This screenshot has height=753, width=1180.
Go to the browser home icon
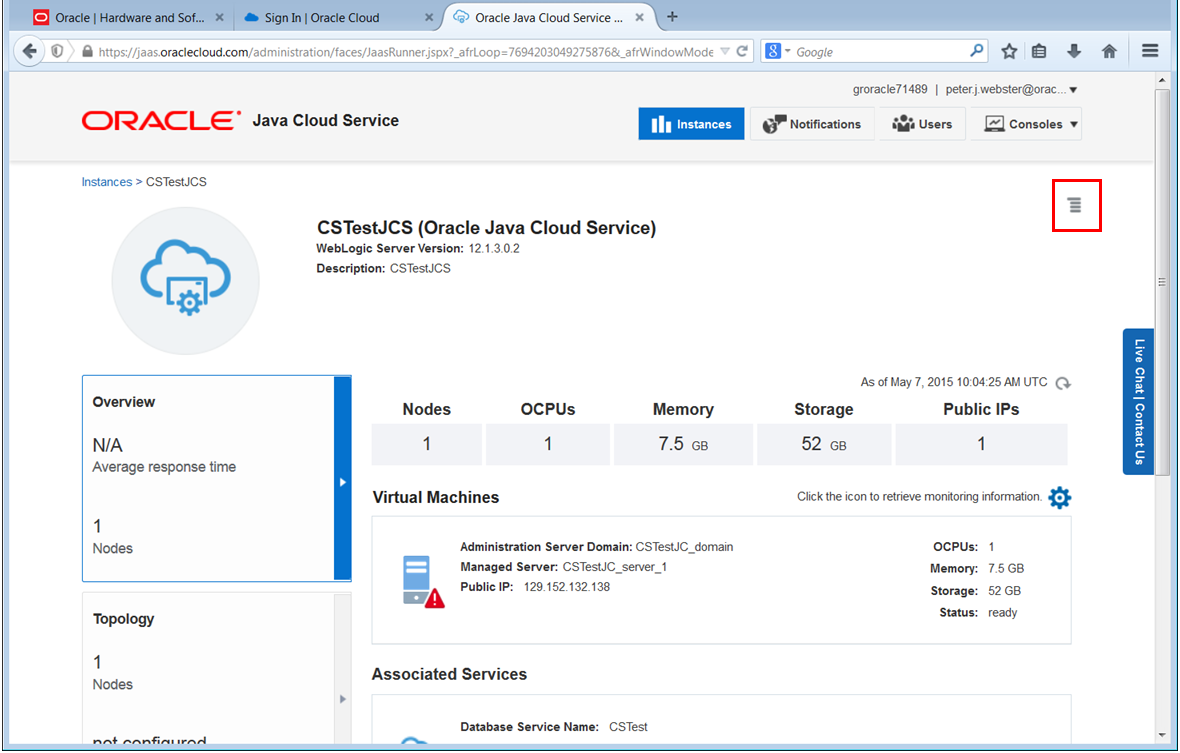[x=1109, y=51]
